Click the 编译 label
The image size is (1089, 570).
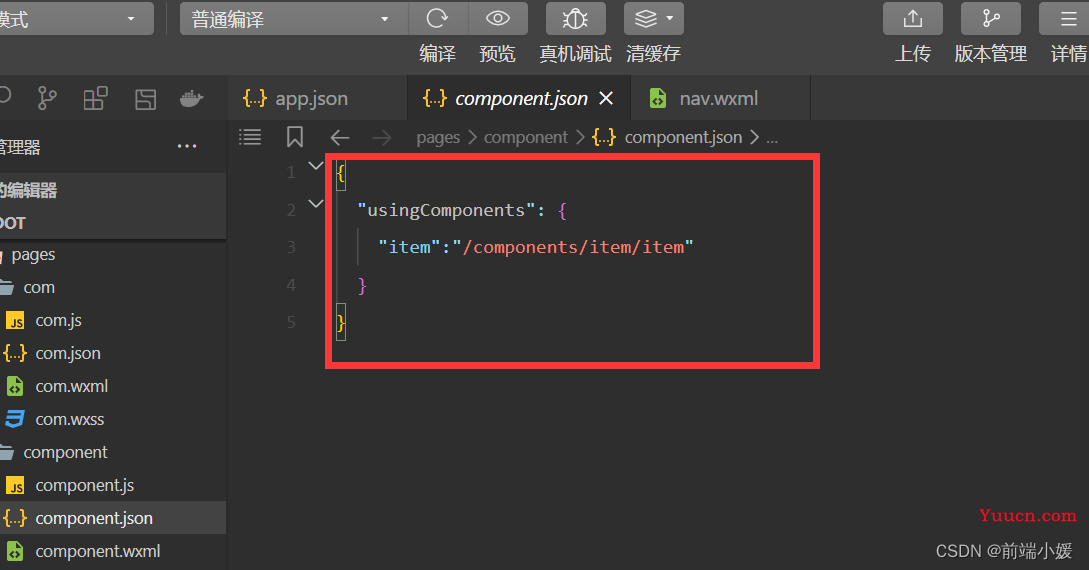437,53
